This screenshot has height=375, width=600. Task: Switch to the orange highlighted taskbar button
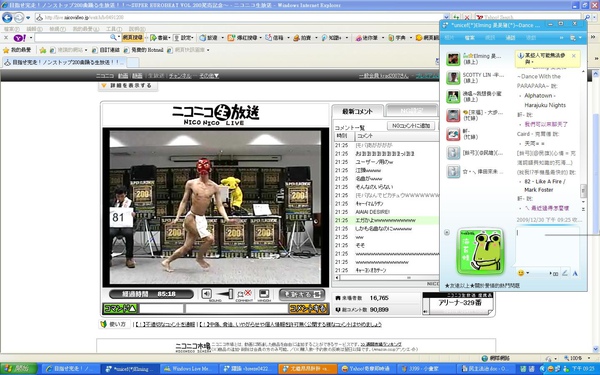click(x=308, y=369)
